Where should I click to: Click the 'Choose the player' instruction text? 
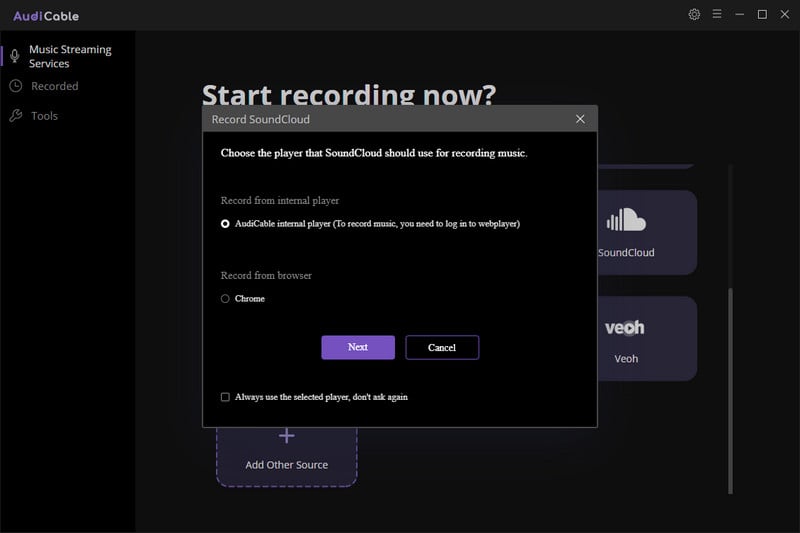374,153
